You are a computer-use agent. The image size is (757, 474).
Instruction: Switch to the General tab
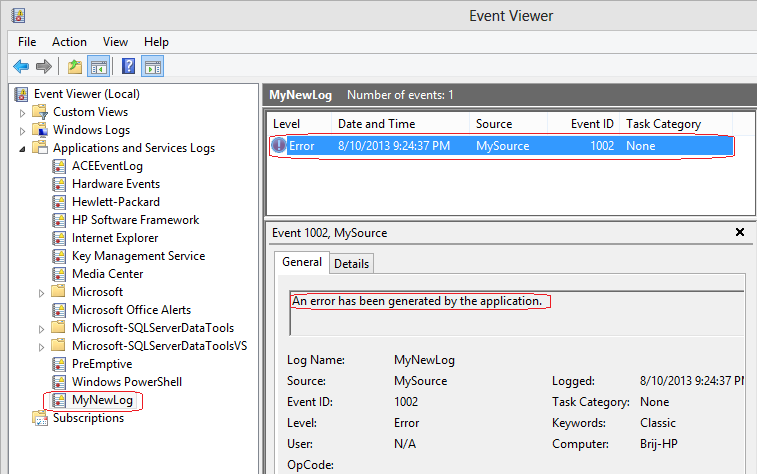(302, 262)
